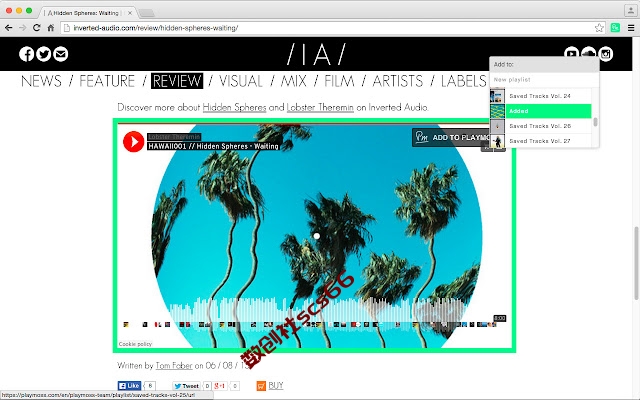This screenshot has width=640, height=400.
Task: Click the /IA/ site logo
Action: click(316, 54)
